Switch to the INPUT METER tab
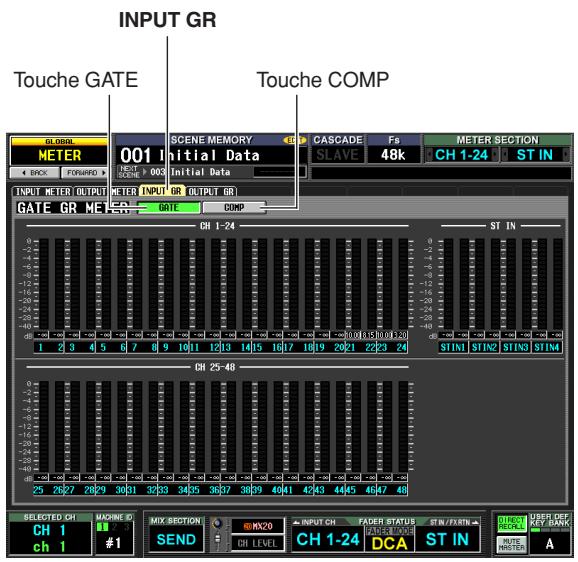This screenshot has width=578, height=562. click(43, 192)
